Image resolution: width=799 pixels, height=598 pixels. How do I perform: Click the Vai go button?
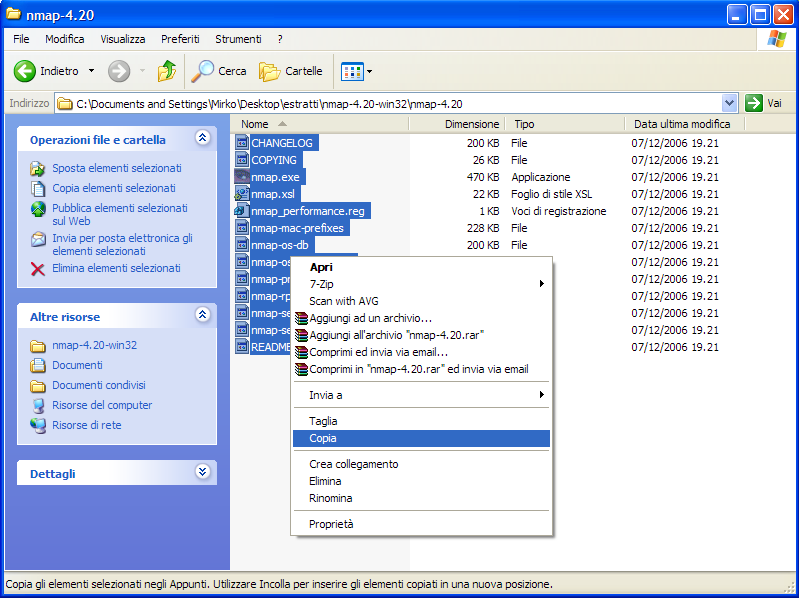click(x=764, y=103)
